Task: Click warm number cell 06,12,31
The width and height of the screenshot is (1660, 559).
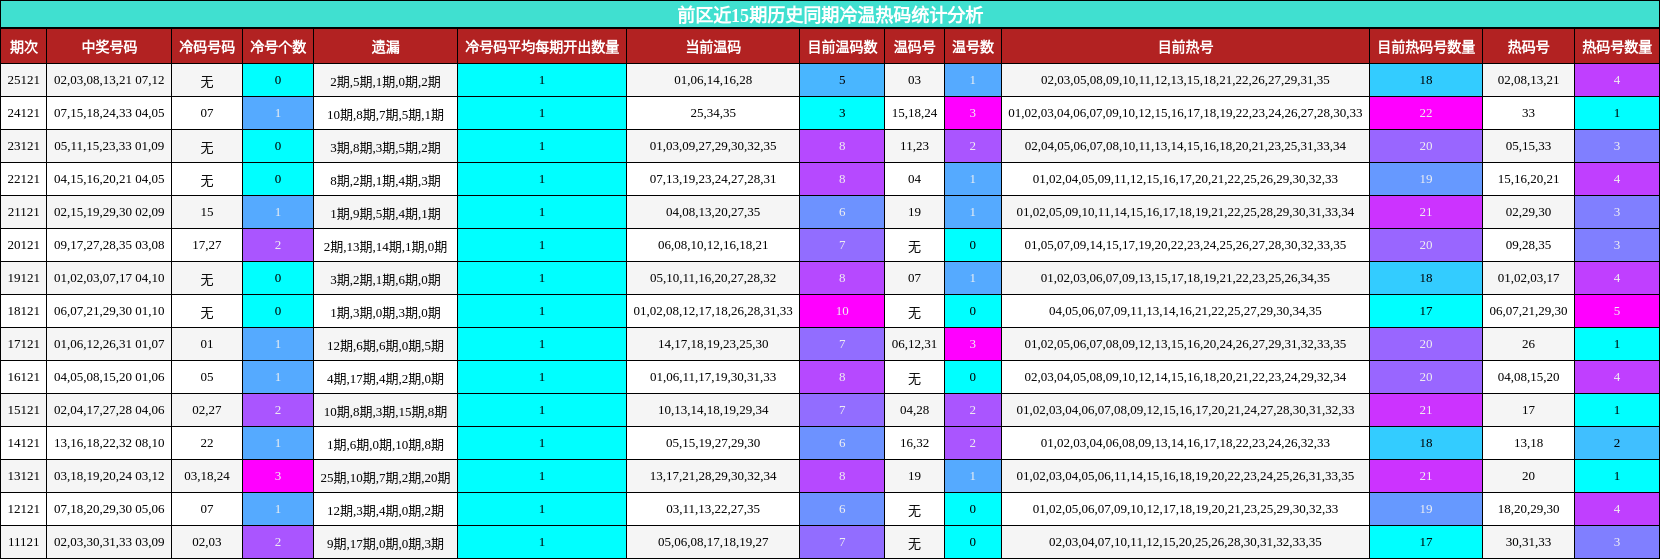Action: 914,344
